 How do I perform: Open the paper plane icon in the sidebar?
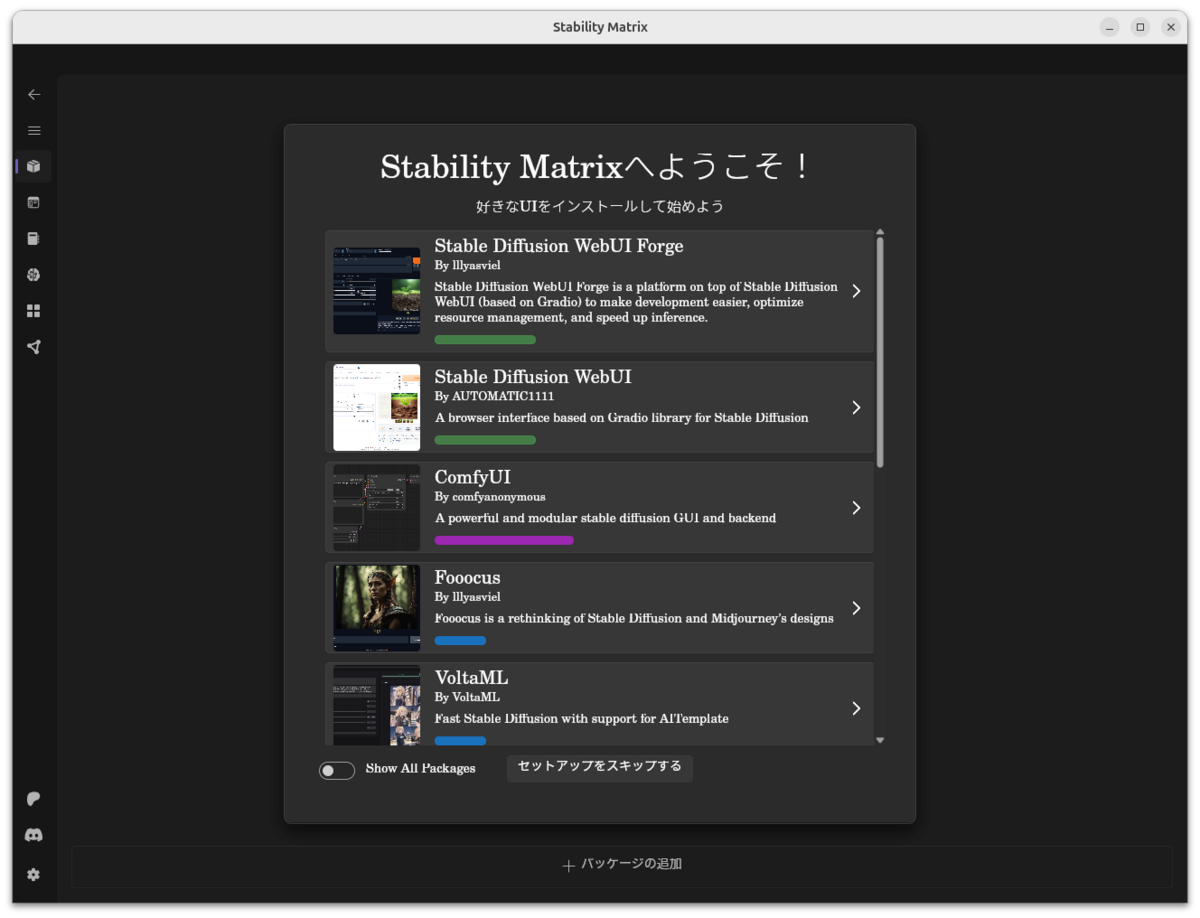coord(34,347)
